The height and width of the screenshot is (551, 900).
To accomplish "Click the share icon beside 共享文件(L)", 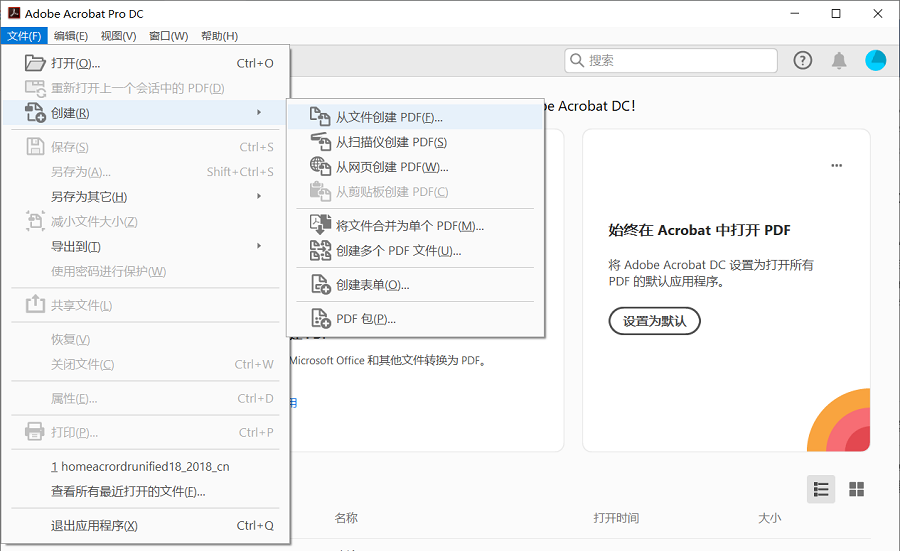I will click(35, 304).
